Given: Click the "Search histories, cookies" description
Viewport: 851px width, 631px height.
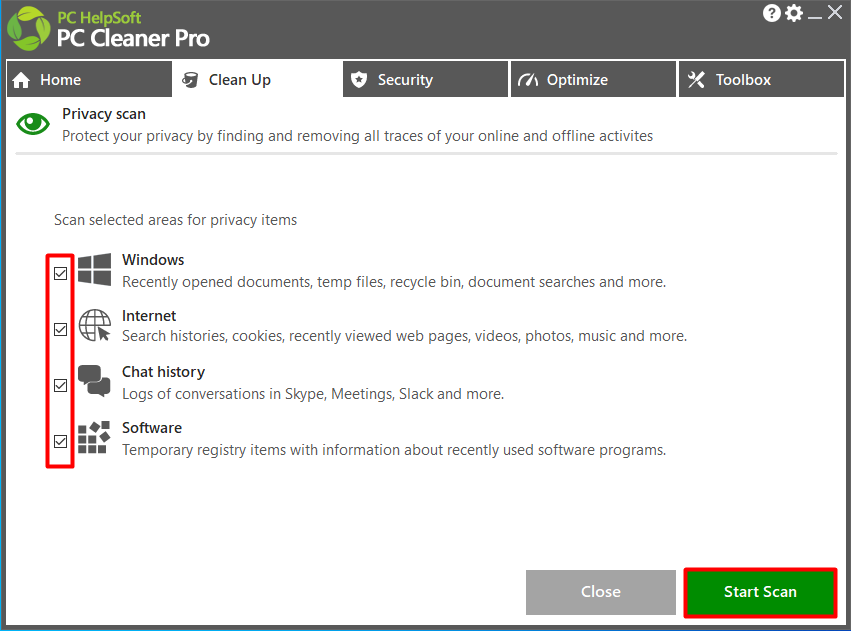Looking at the screenshot, I should (x=404, y=336).
